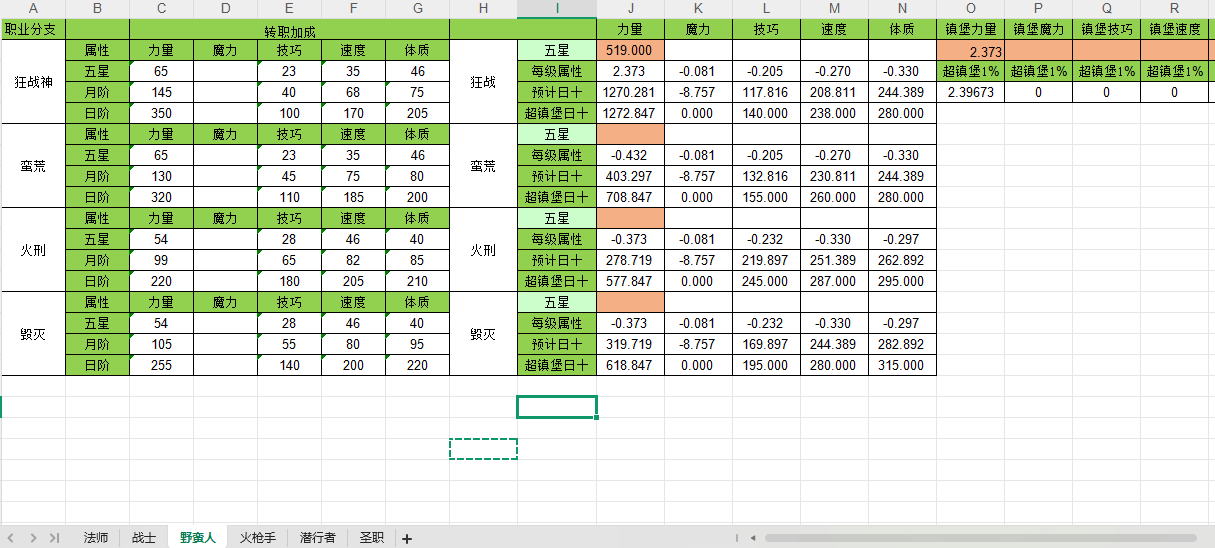Open the 圣职 sheet tab

pos(371,538)
